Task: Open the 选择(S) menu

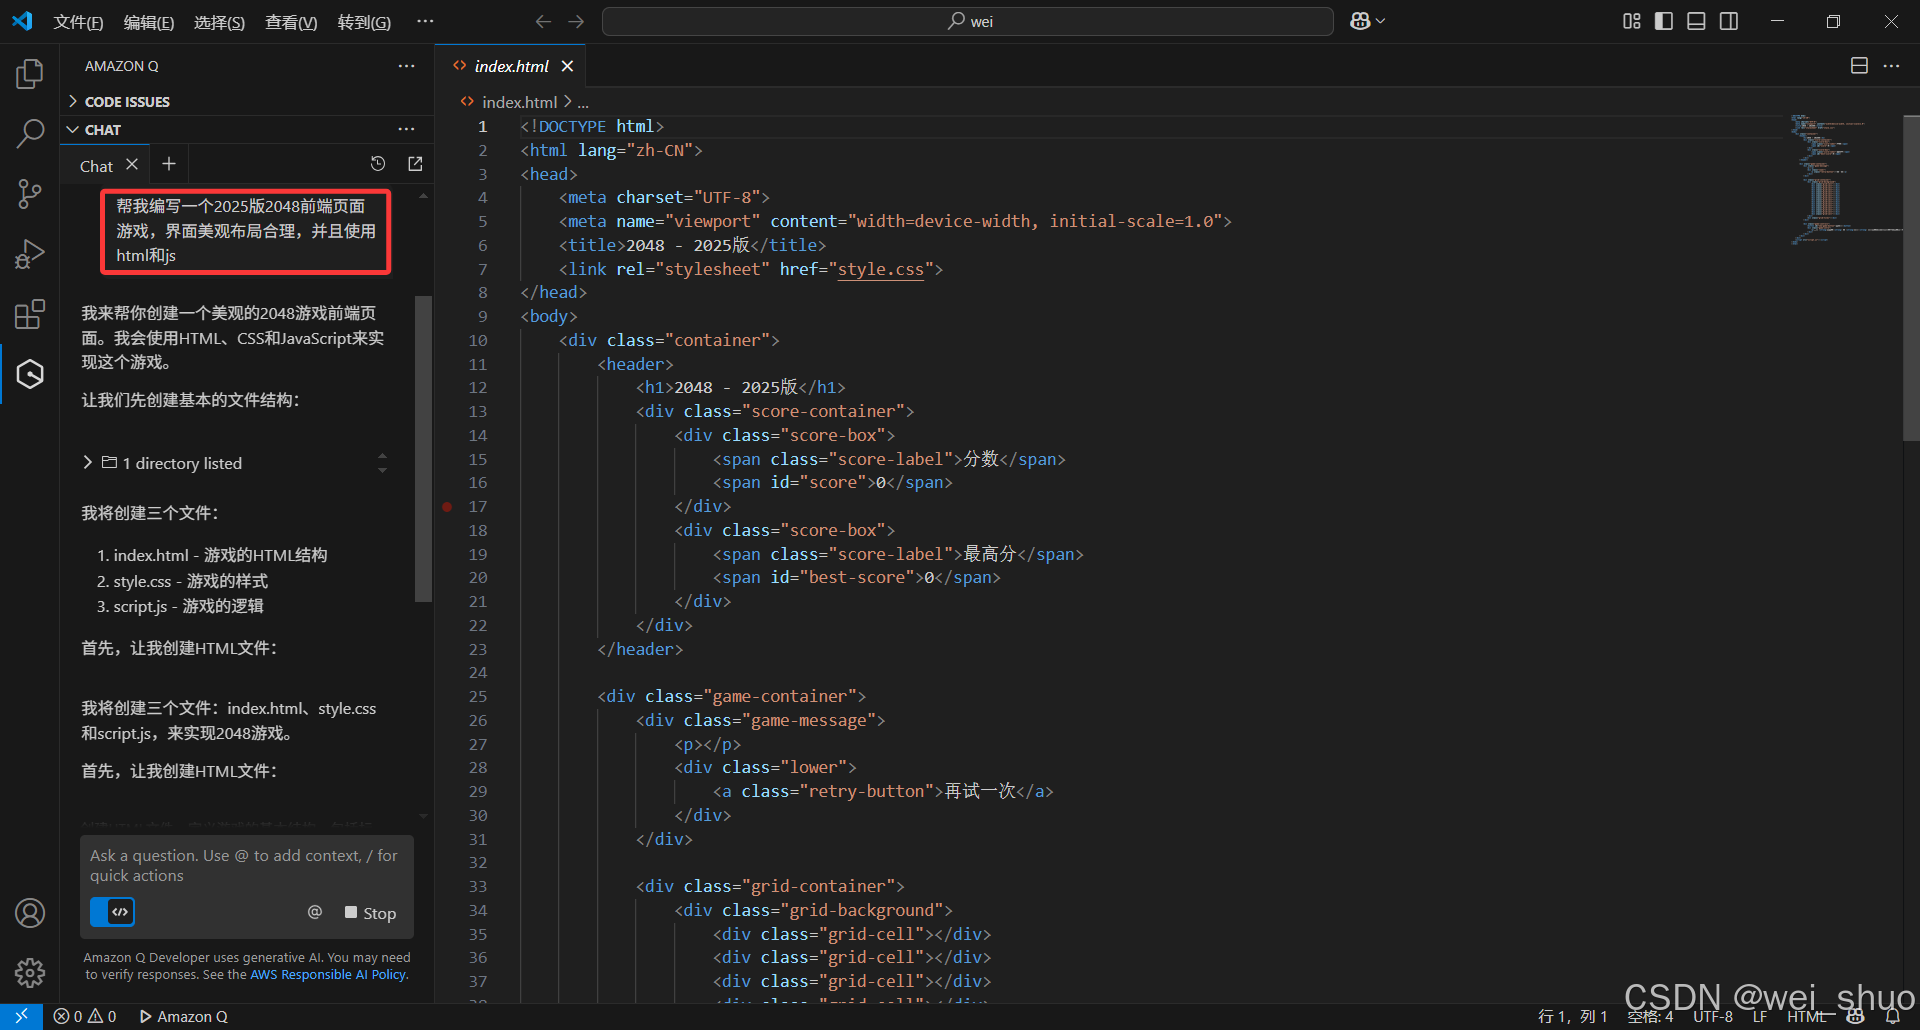Action: tap(220, 22)
